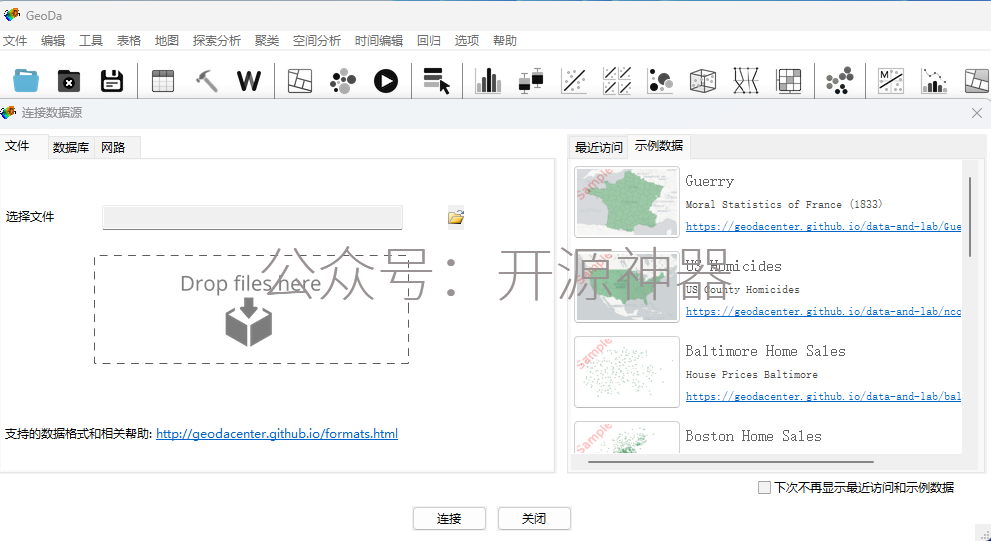This screenshot has width=991, height=541.
Task: Switch to the 文件 data source tab
Action: tap(24, 146)
